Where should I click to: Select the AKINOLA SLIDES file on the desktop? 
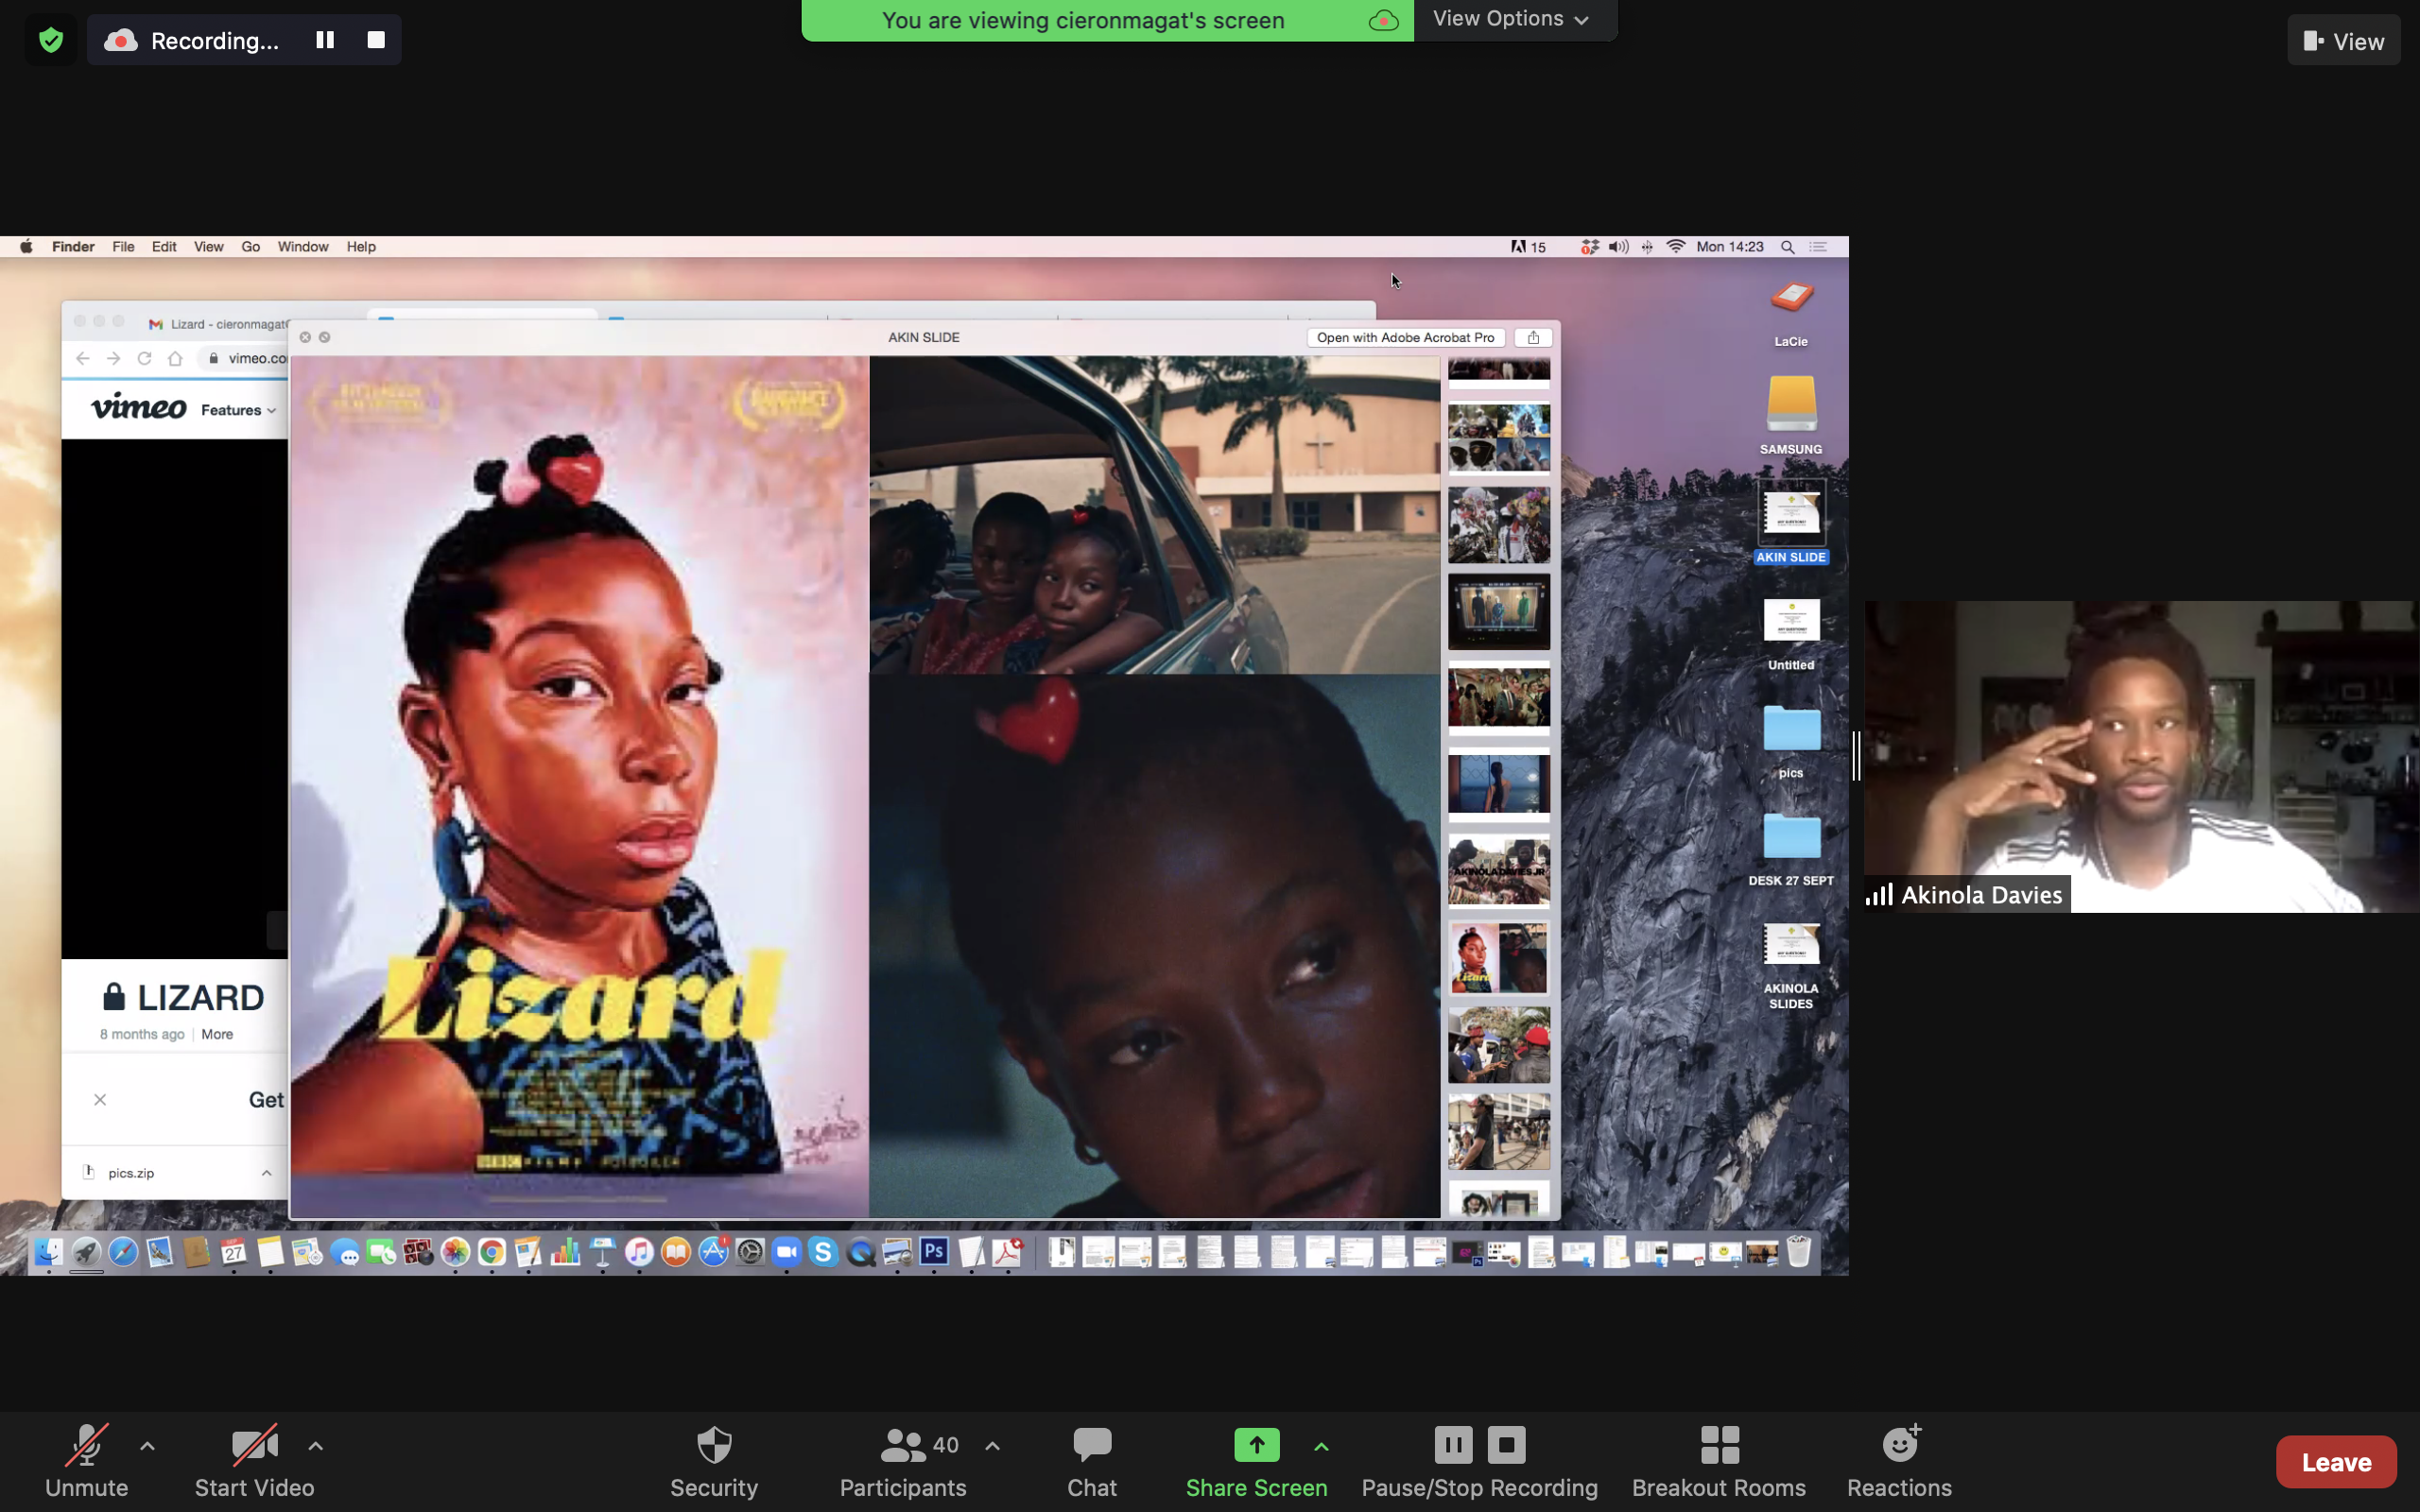coord(1791,965)
